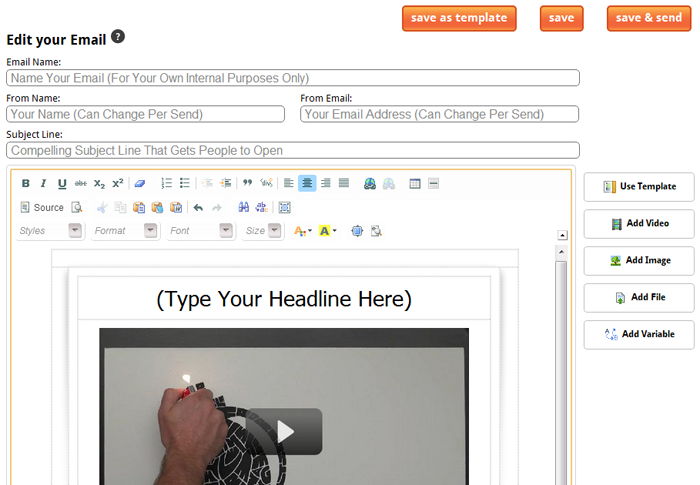This screenshot has width=700, height=485.
Task: Copy selected content
Action: click(121, 208)
